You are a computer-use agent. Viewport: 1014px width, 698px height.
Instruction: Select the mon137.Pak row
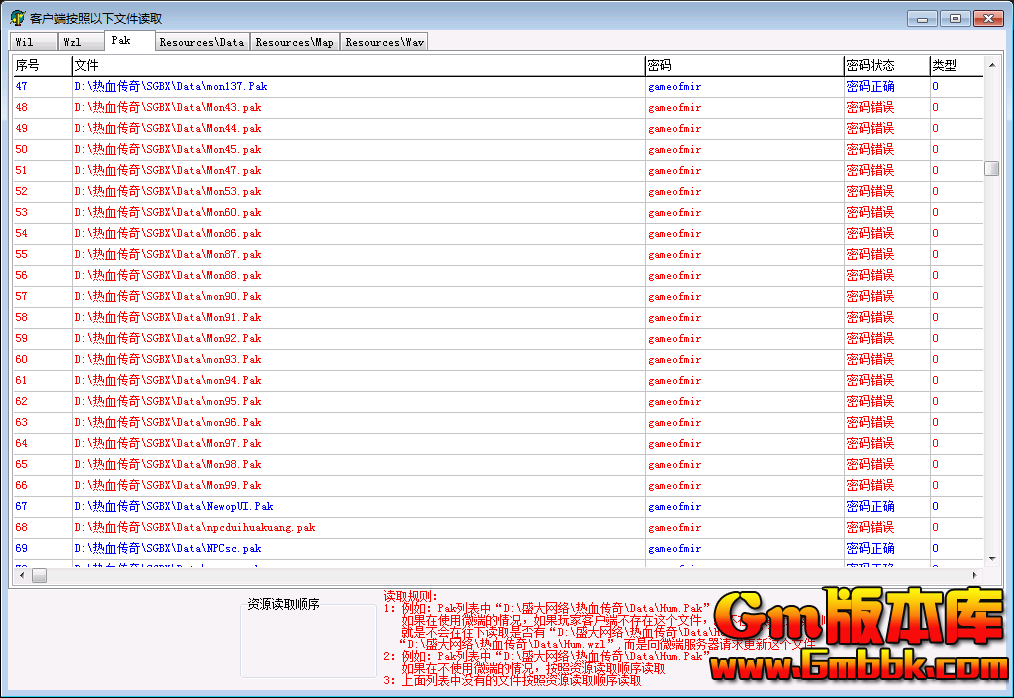click(x=171, y=86)
